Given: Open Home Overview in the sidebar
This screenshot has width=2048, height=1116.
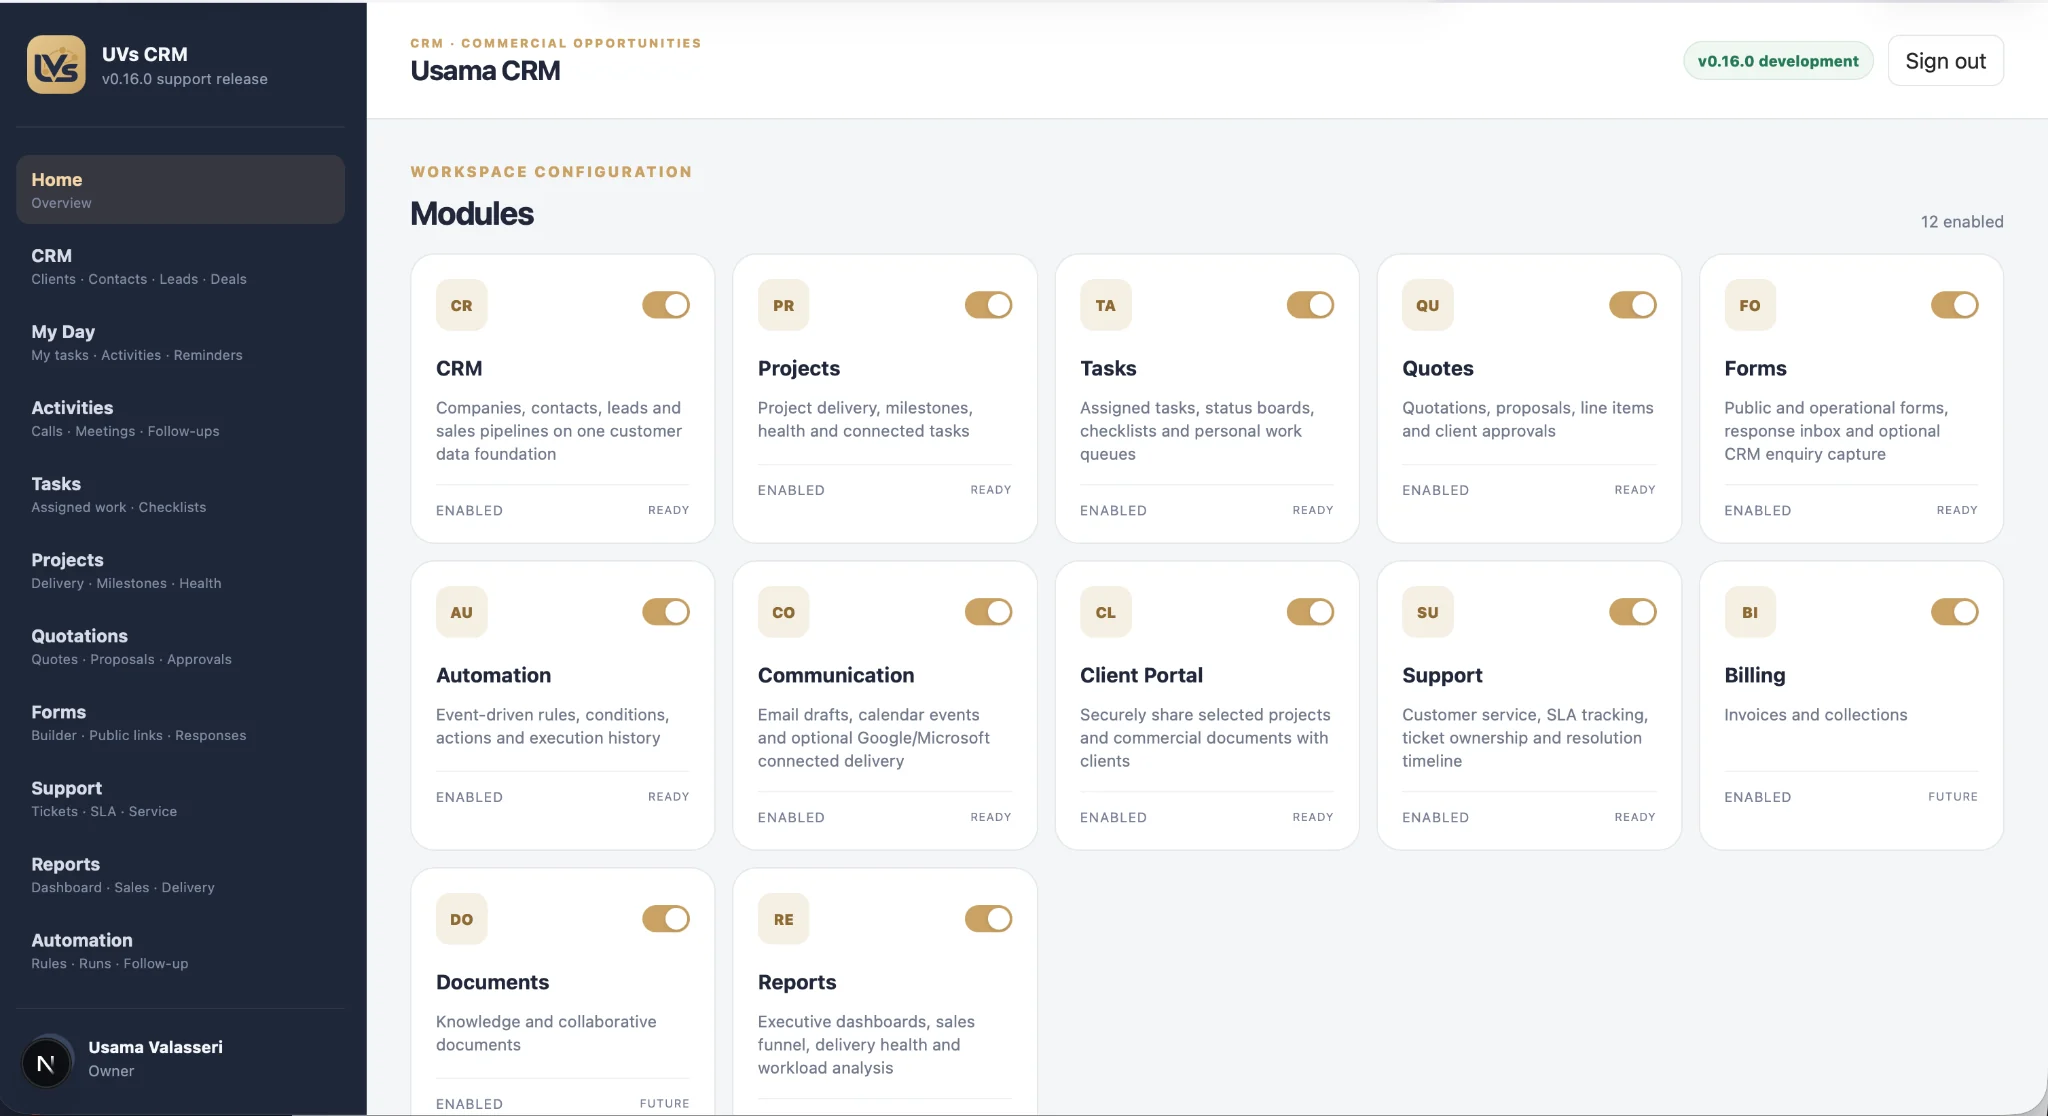Looking at the screenshot, I should (x=180, y=189).
